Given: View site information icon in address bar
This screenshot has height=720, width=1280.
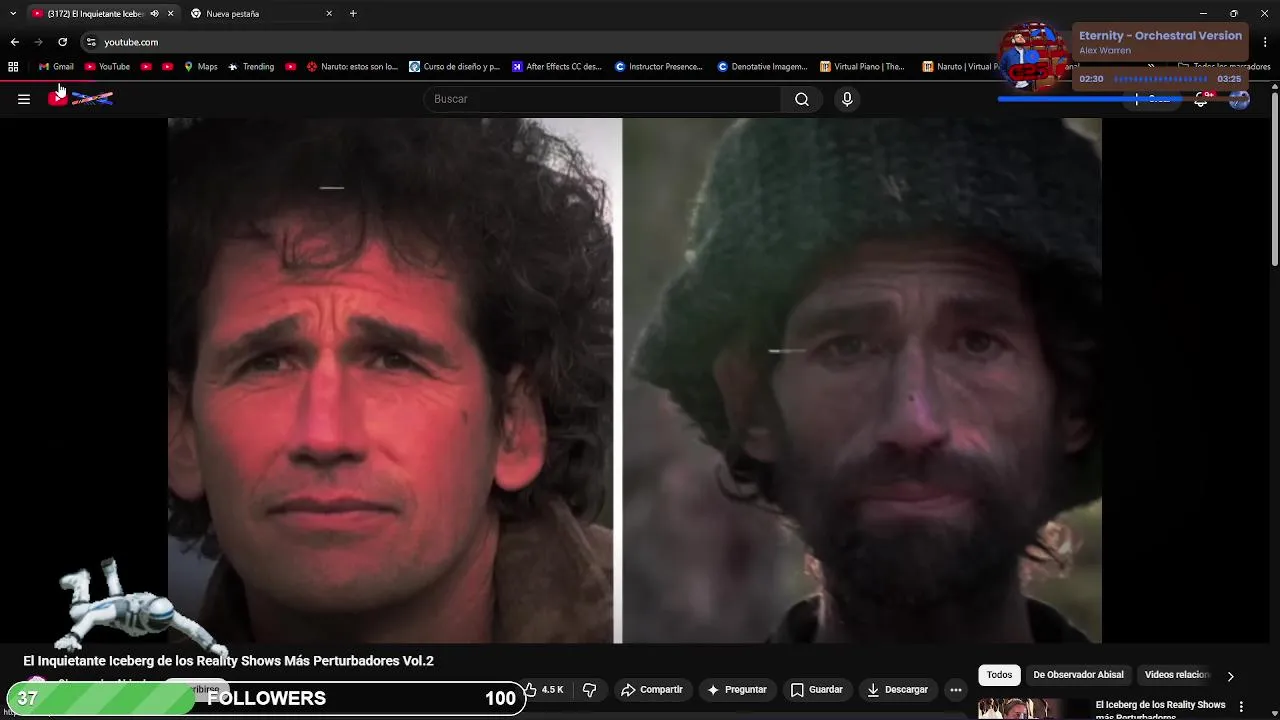Looking at the screenshot, I should click(x=91, y=42).
